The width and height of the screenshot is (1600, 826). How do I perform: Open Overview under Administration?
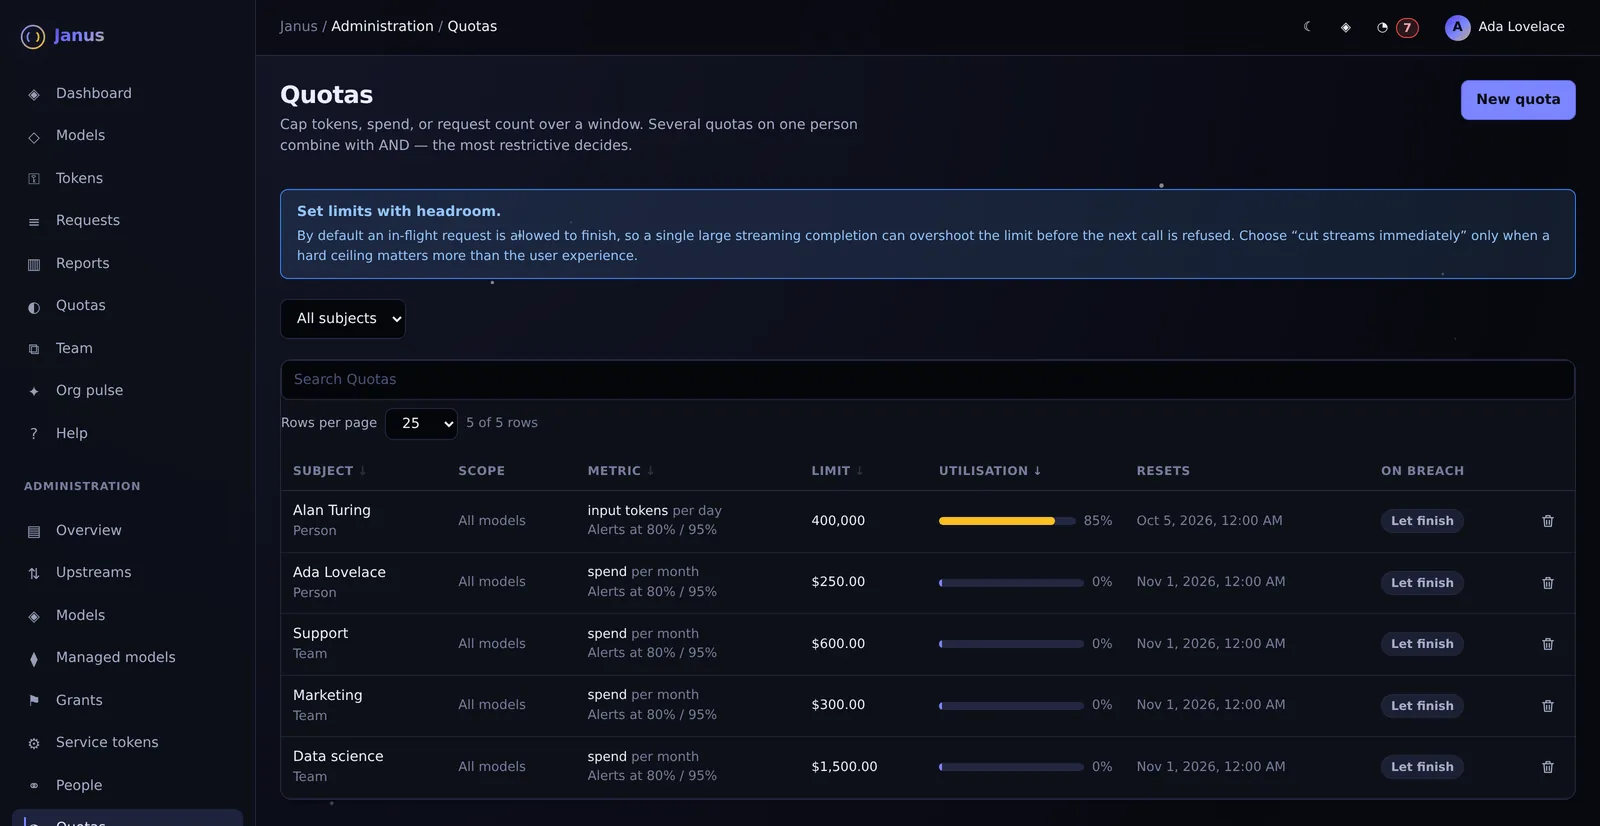[x=127, y=531]
